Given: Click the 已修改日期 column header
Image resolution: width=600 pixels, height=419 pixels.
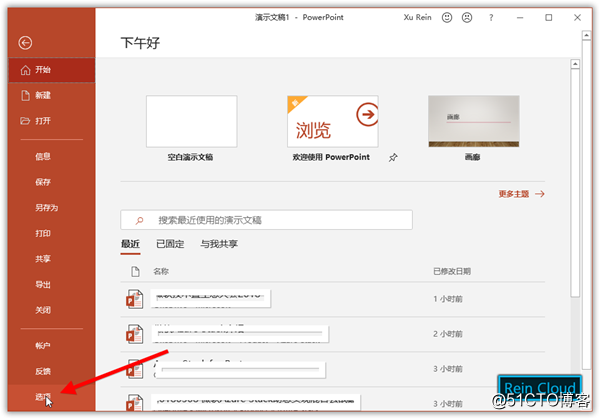Looking at the screenshot, I should (452, 271).
